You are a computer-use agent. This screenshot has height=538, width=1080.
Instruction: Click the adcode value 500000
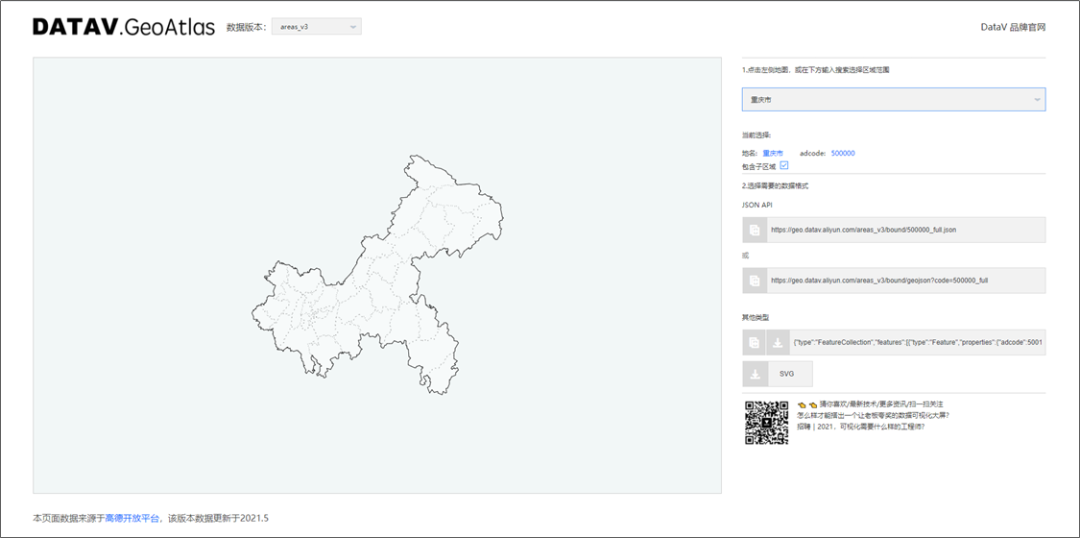(x=843, y=154)
